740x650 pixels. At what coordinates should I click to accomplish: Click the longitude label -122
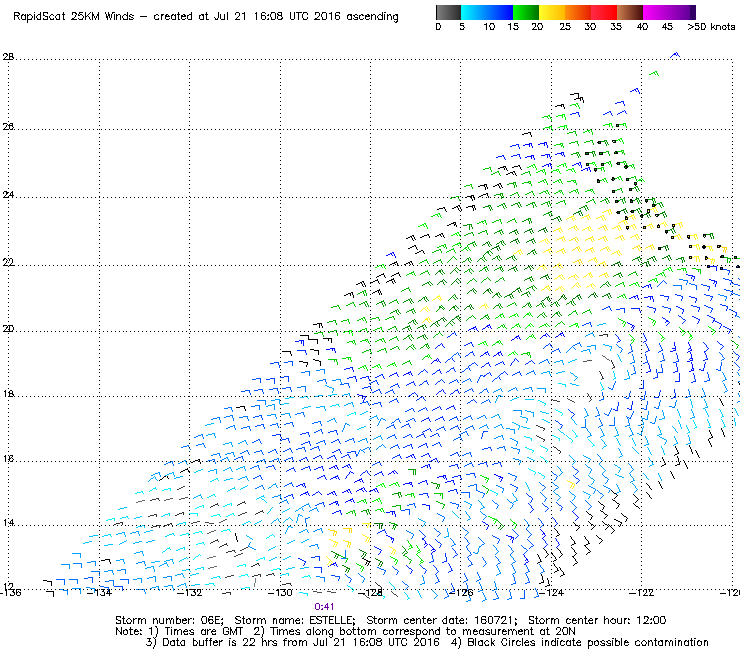click(x=641, y=592)
